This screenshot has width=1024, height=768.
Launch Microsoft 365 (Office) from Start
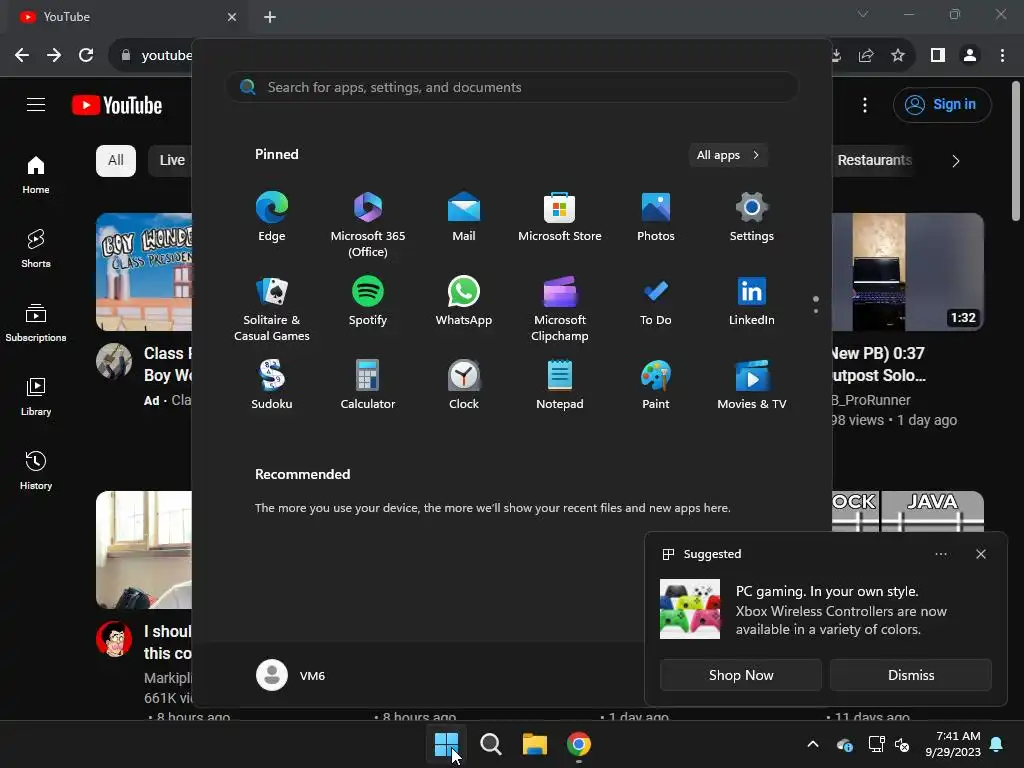coord(368,224)
